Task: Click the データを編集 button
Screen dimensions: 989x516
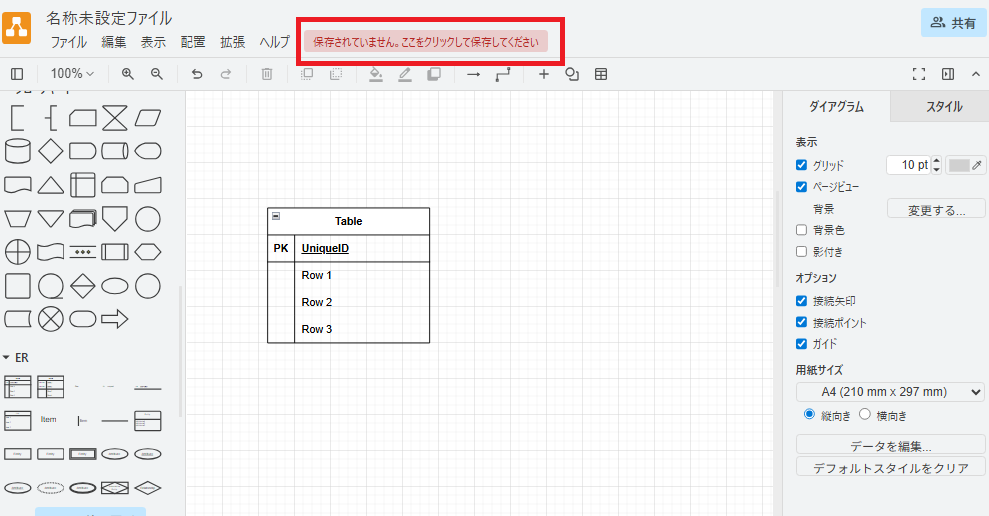Action: coord(890,446)
